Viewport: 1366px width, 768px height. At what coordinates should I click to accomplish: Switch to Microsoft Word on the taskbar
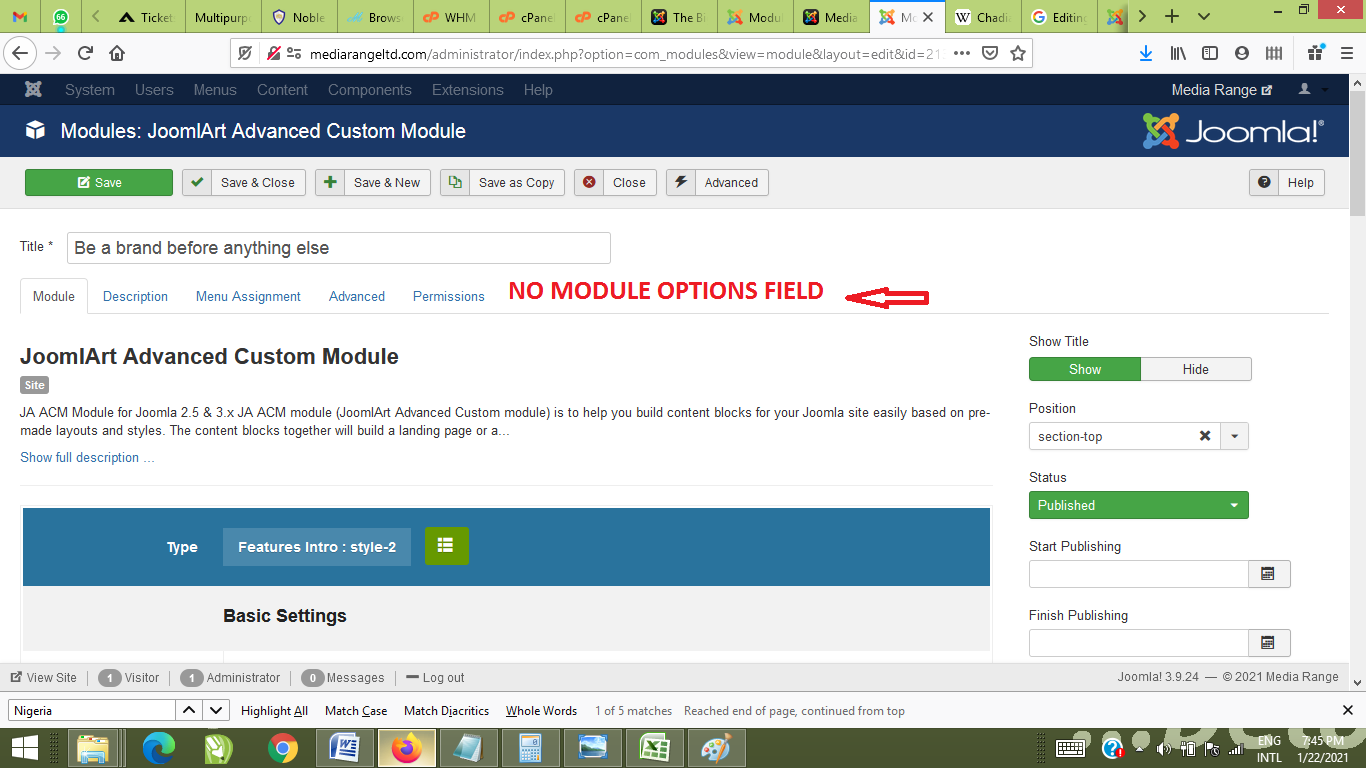click(x=345, y=748)
